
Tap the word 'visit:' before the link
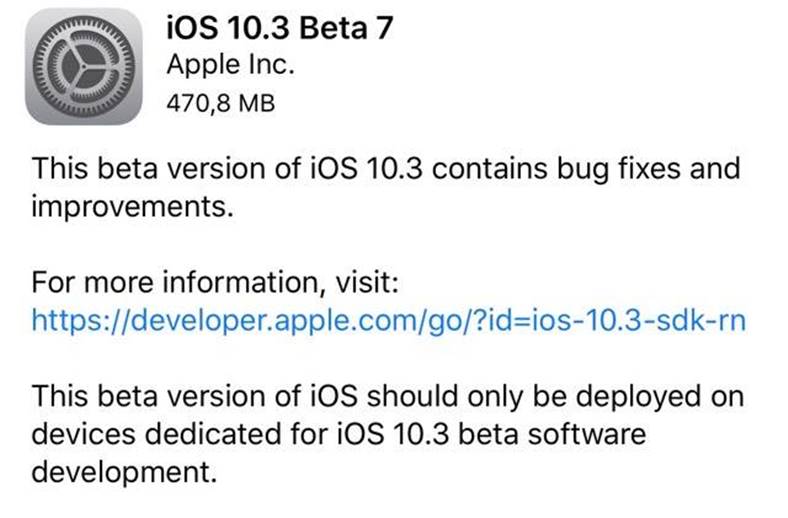click(367, 282)
